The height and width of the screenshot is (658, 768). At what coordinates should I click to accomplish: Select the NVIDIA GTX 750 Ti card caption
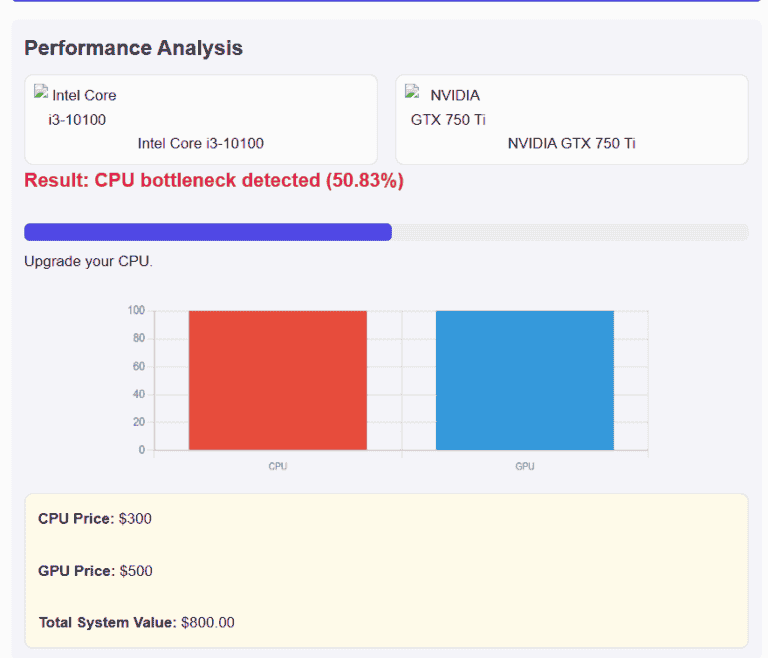(x=571, y=143)
